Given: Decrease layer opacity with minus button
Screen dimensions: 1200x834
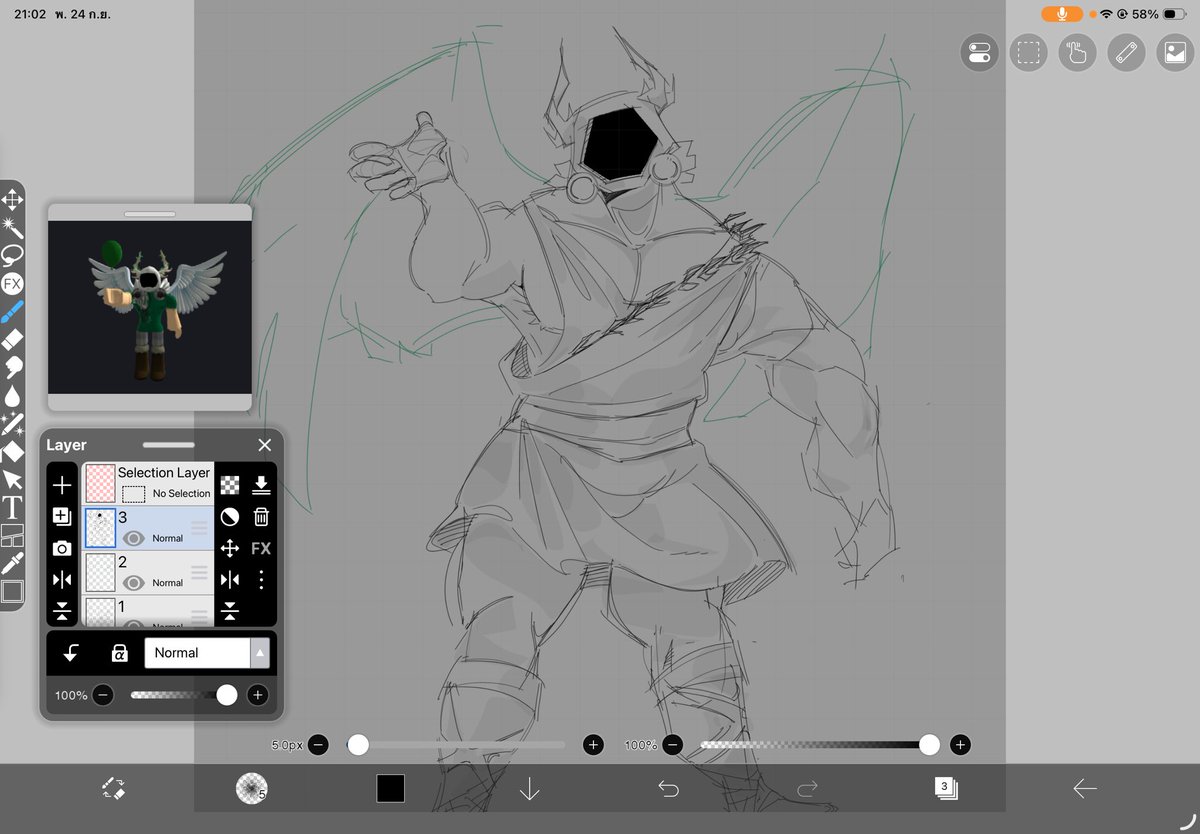Looking at the screenshot, I should pyautogui.click(x=104, y=695).
